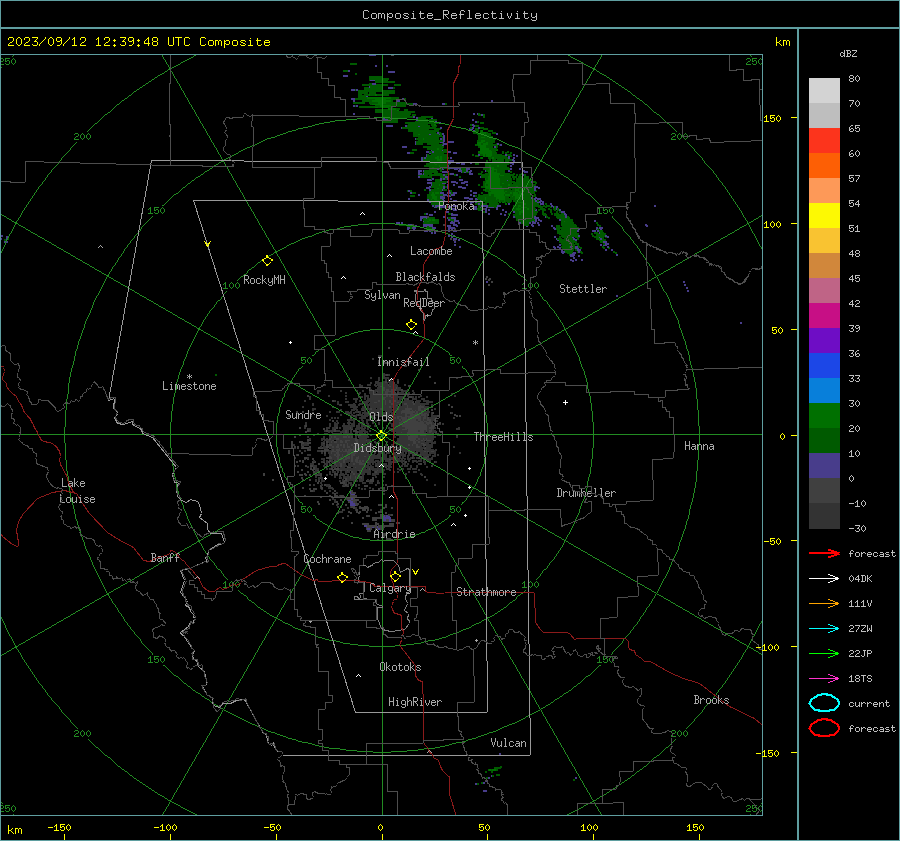This screenshot has height=841, width=900.
Task: Click the dBZ legend heading
Action: pos(848,53)
